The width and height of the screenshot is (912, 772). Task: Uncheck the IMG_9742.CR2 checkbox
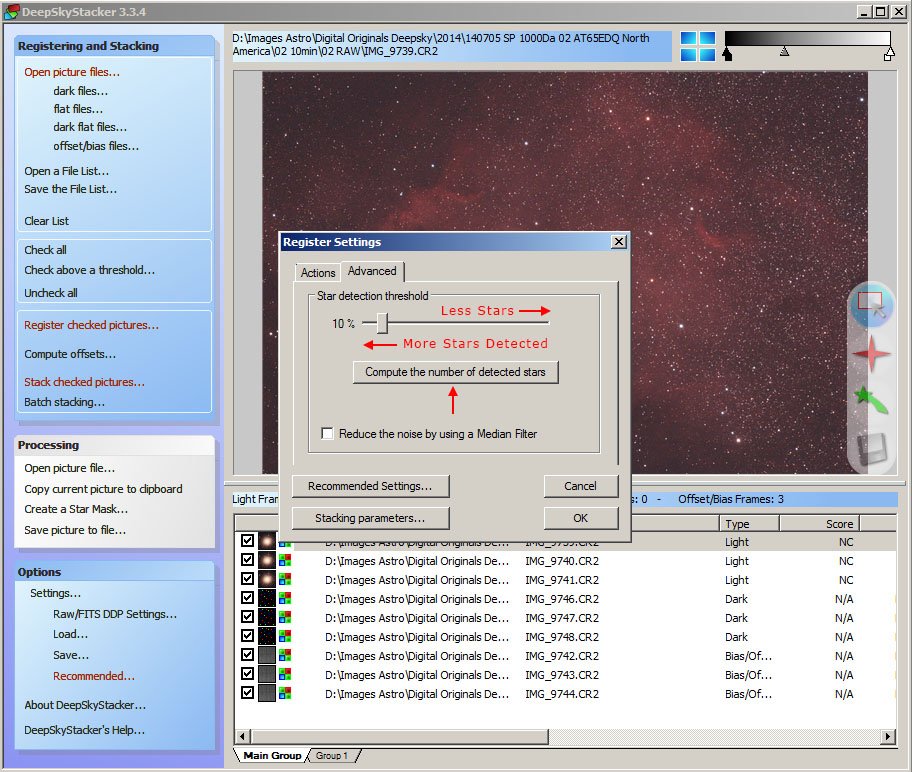pyautogui.click(x=248, y=654)
